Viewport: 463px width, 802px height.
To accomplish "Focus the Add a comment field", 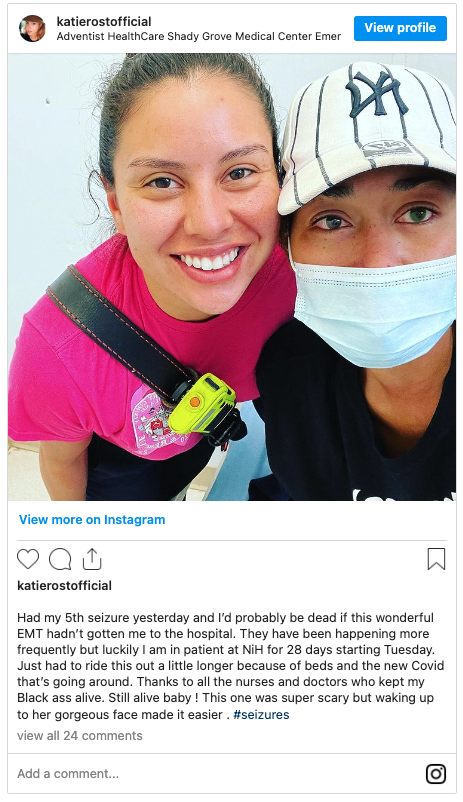I will click(x=215, y=774).
